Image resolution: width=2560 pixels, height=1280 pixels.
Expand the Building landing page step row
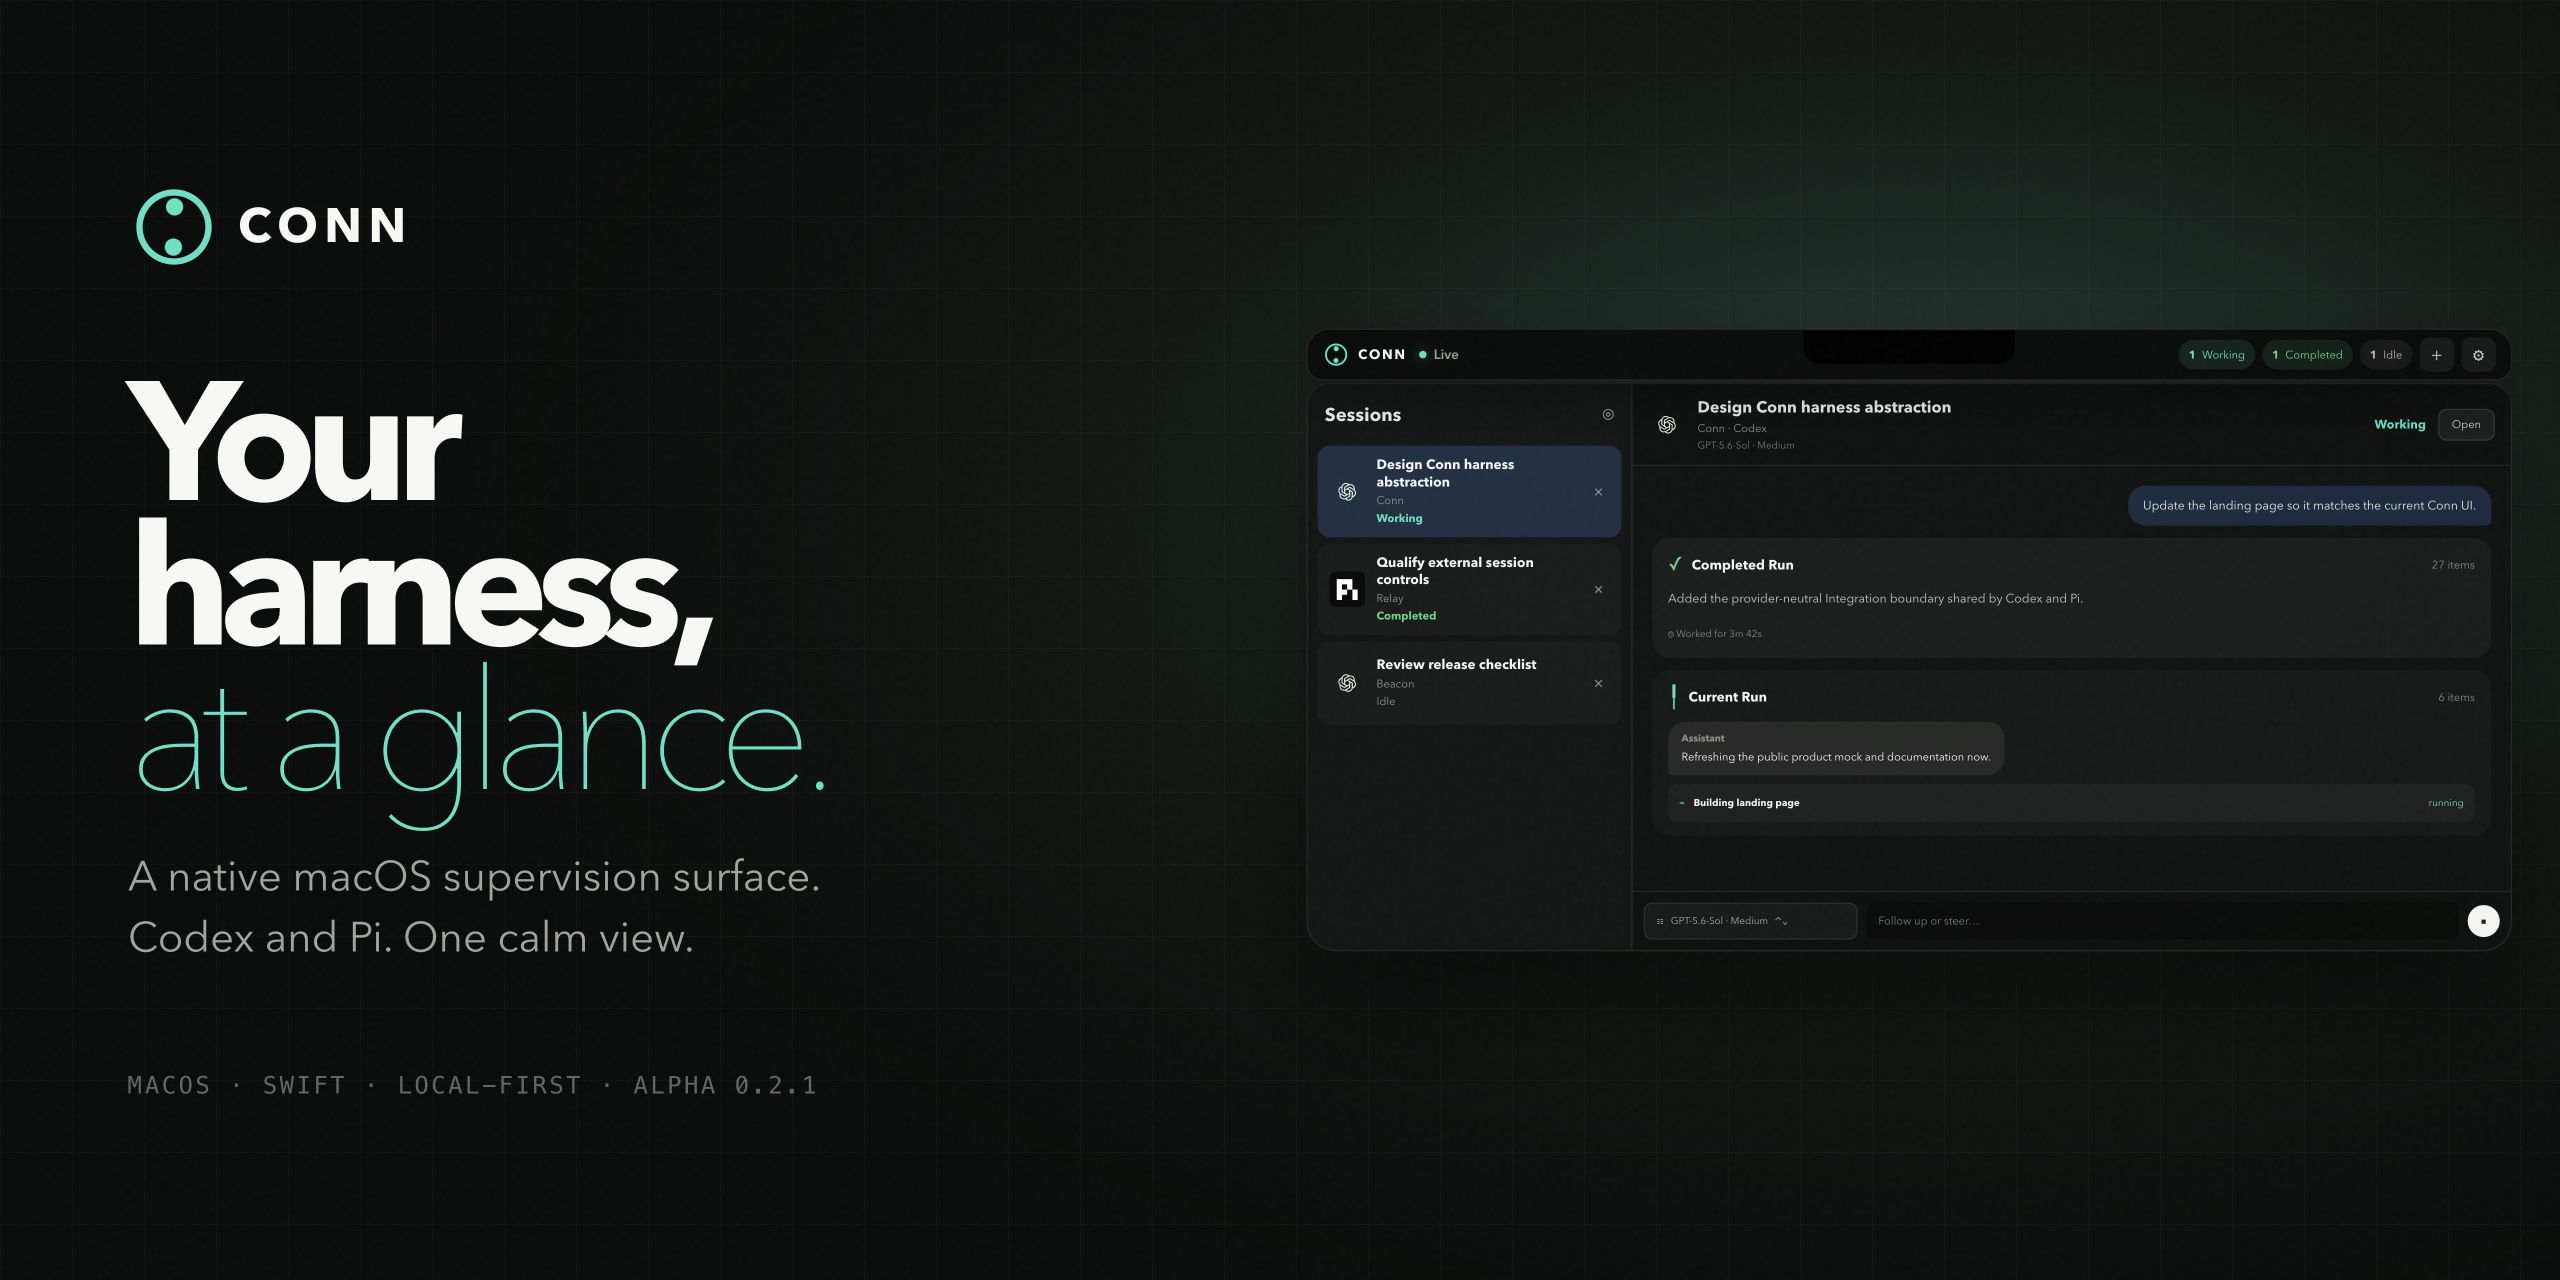(x=2071, y=803)
